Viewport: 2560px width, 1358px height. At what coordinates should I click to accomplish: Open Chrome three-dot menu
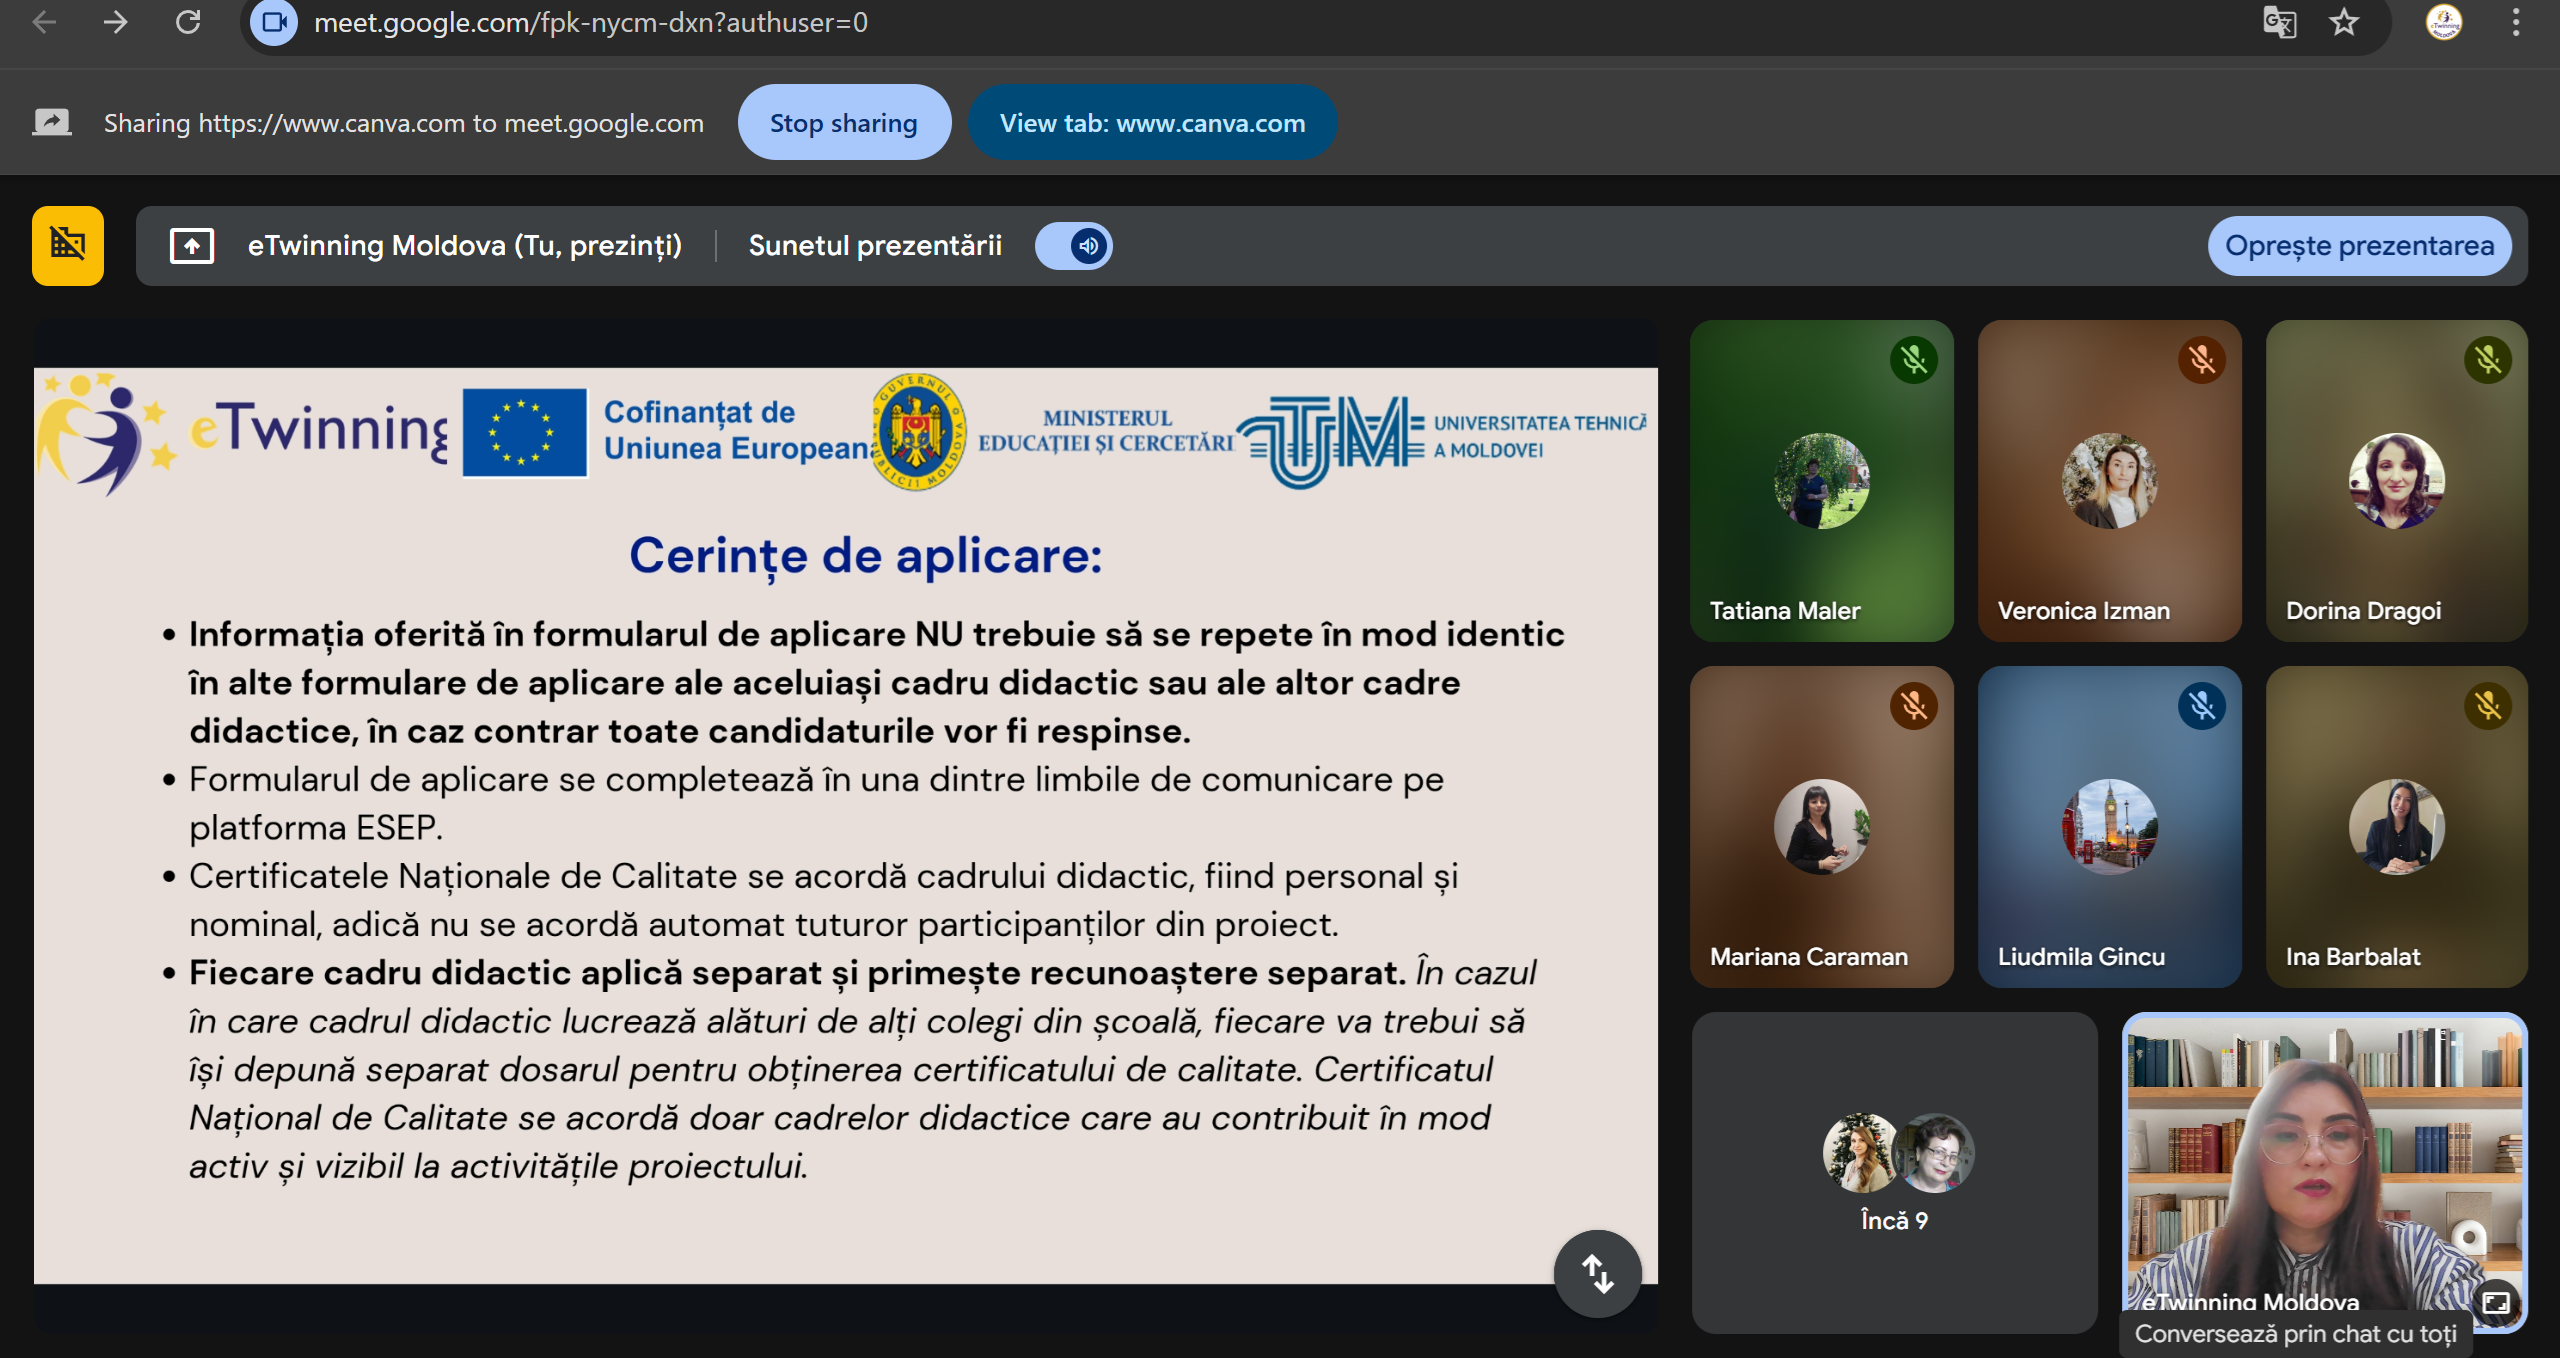[2516, 22]
